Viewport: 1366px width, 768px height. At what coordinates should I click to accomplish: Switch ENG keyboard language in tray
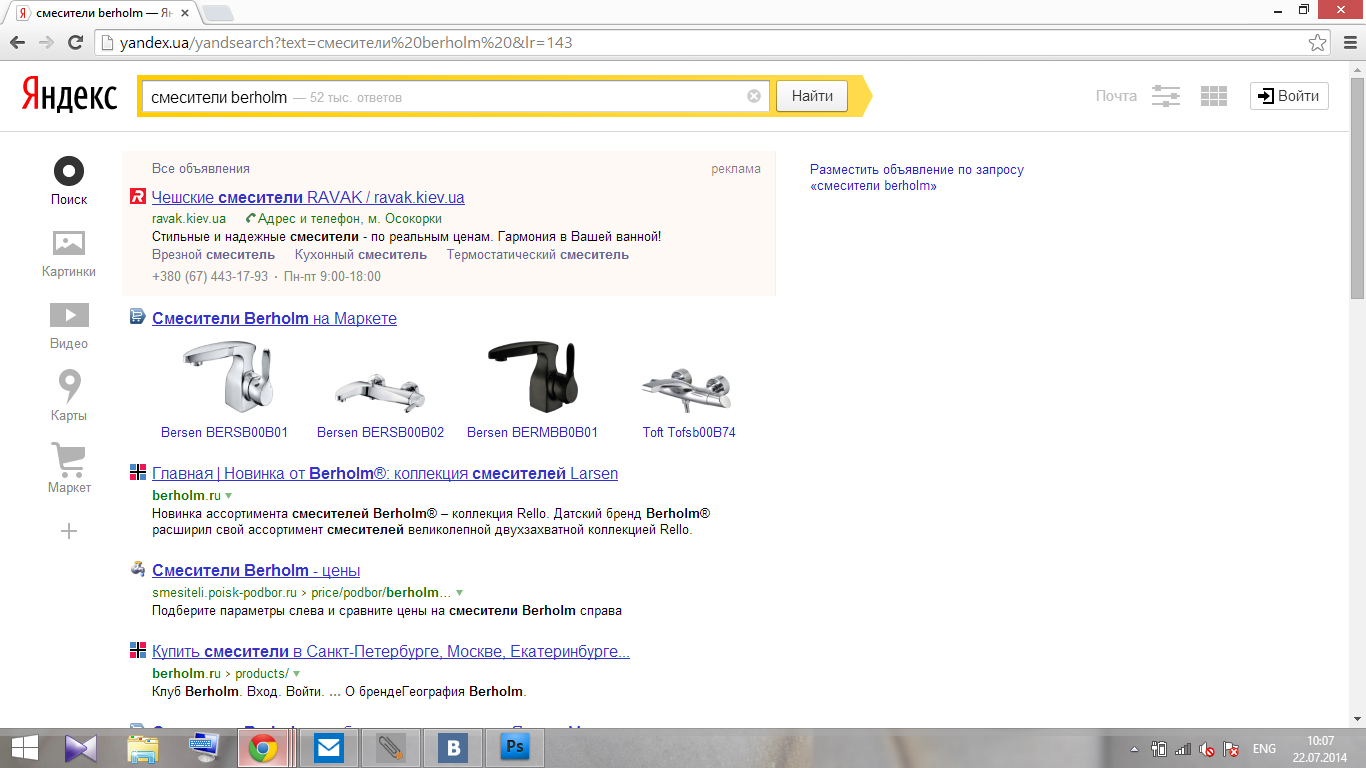point(1264,749)
